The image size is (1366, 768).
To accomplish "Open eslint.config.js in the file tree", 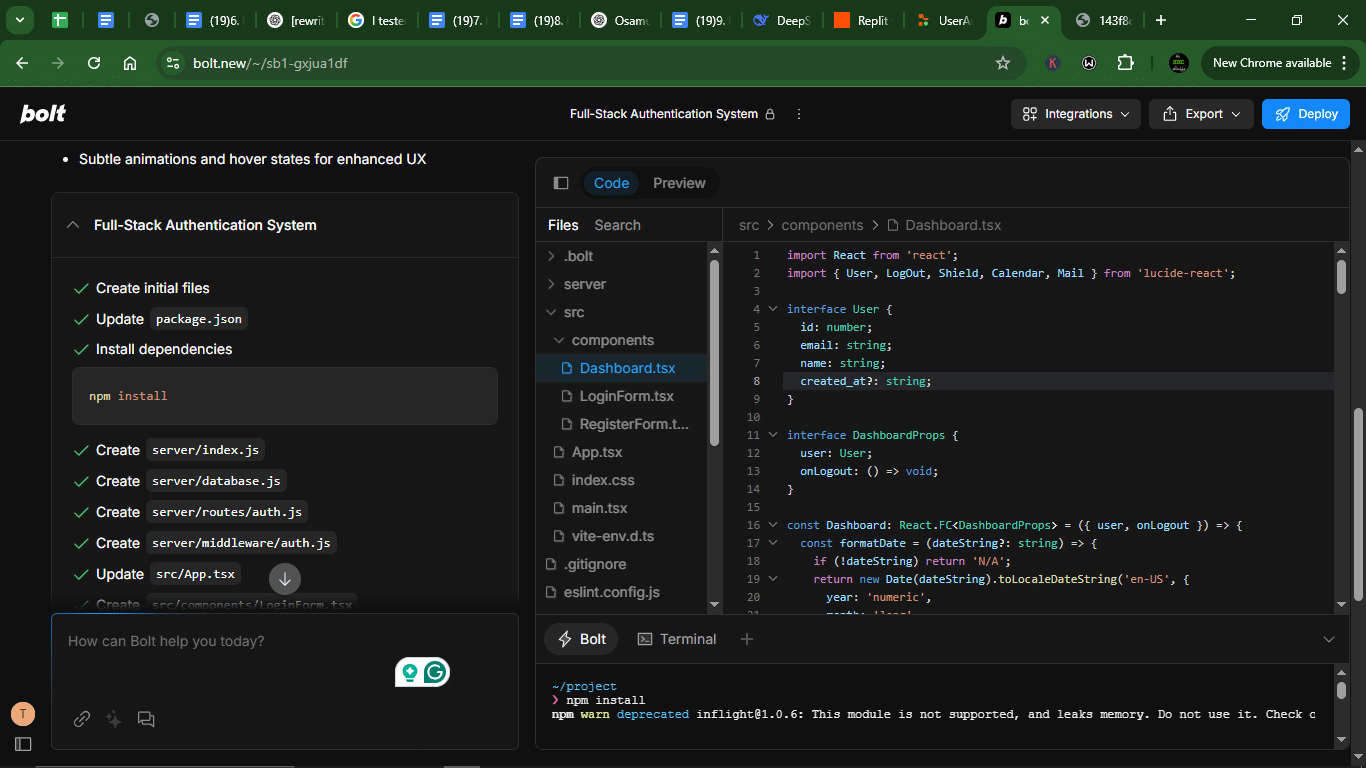I will [611, 592].
